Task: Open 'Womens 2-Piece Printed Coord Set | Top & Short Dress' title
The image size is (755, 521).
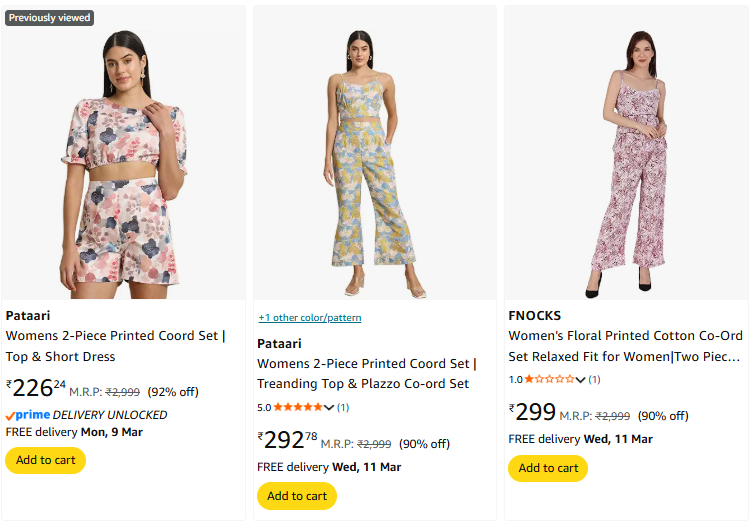Action: pos(116,346)
